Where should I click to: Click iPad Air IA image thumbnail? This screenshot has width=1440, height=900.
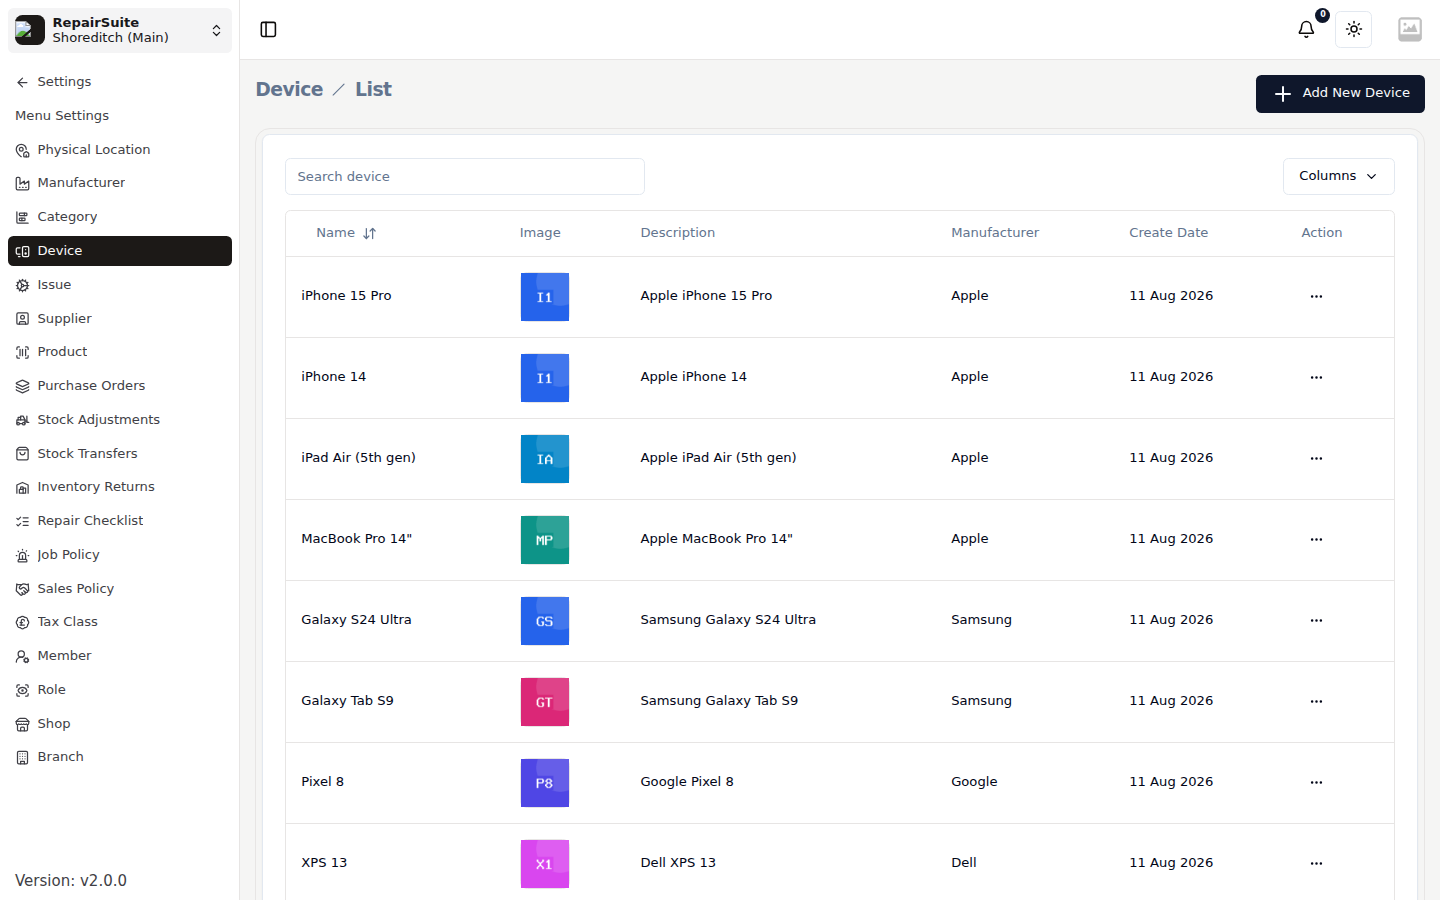545,459
